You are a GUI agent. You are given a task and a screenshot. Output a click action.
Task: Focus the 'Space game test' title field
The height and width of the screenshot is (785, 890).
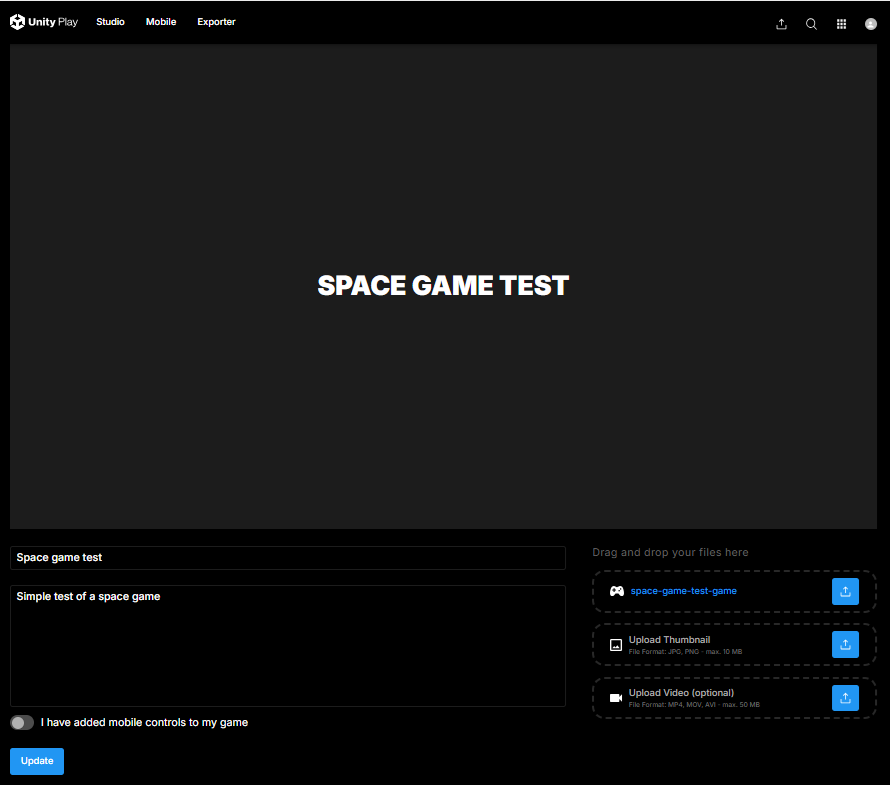coord(287,558)
